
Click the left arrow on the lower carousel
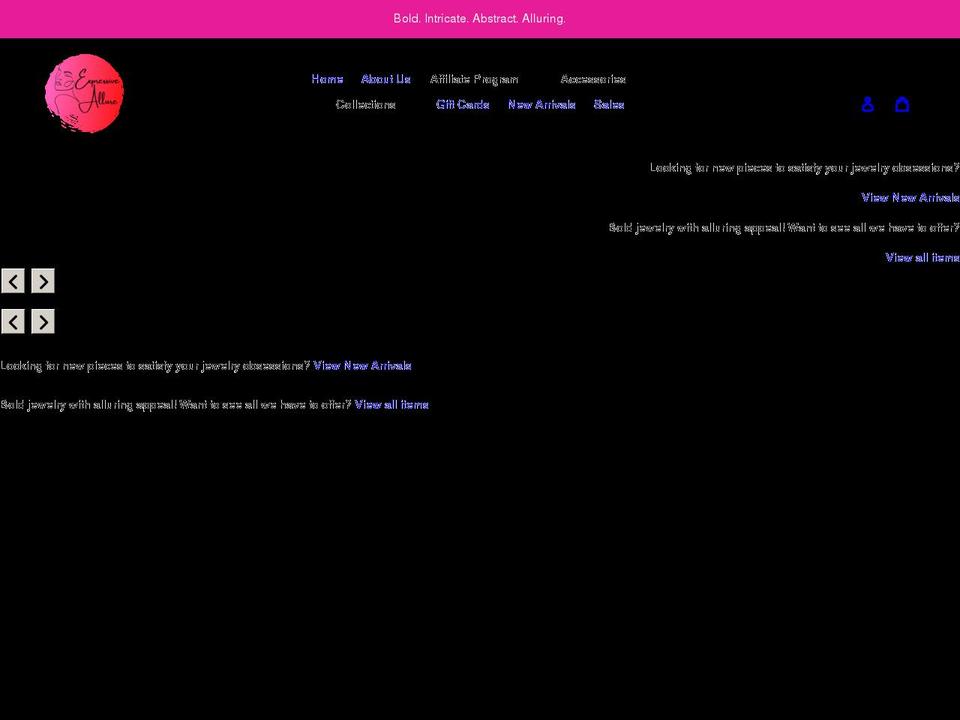click(x=13, y=321)
